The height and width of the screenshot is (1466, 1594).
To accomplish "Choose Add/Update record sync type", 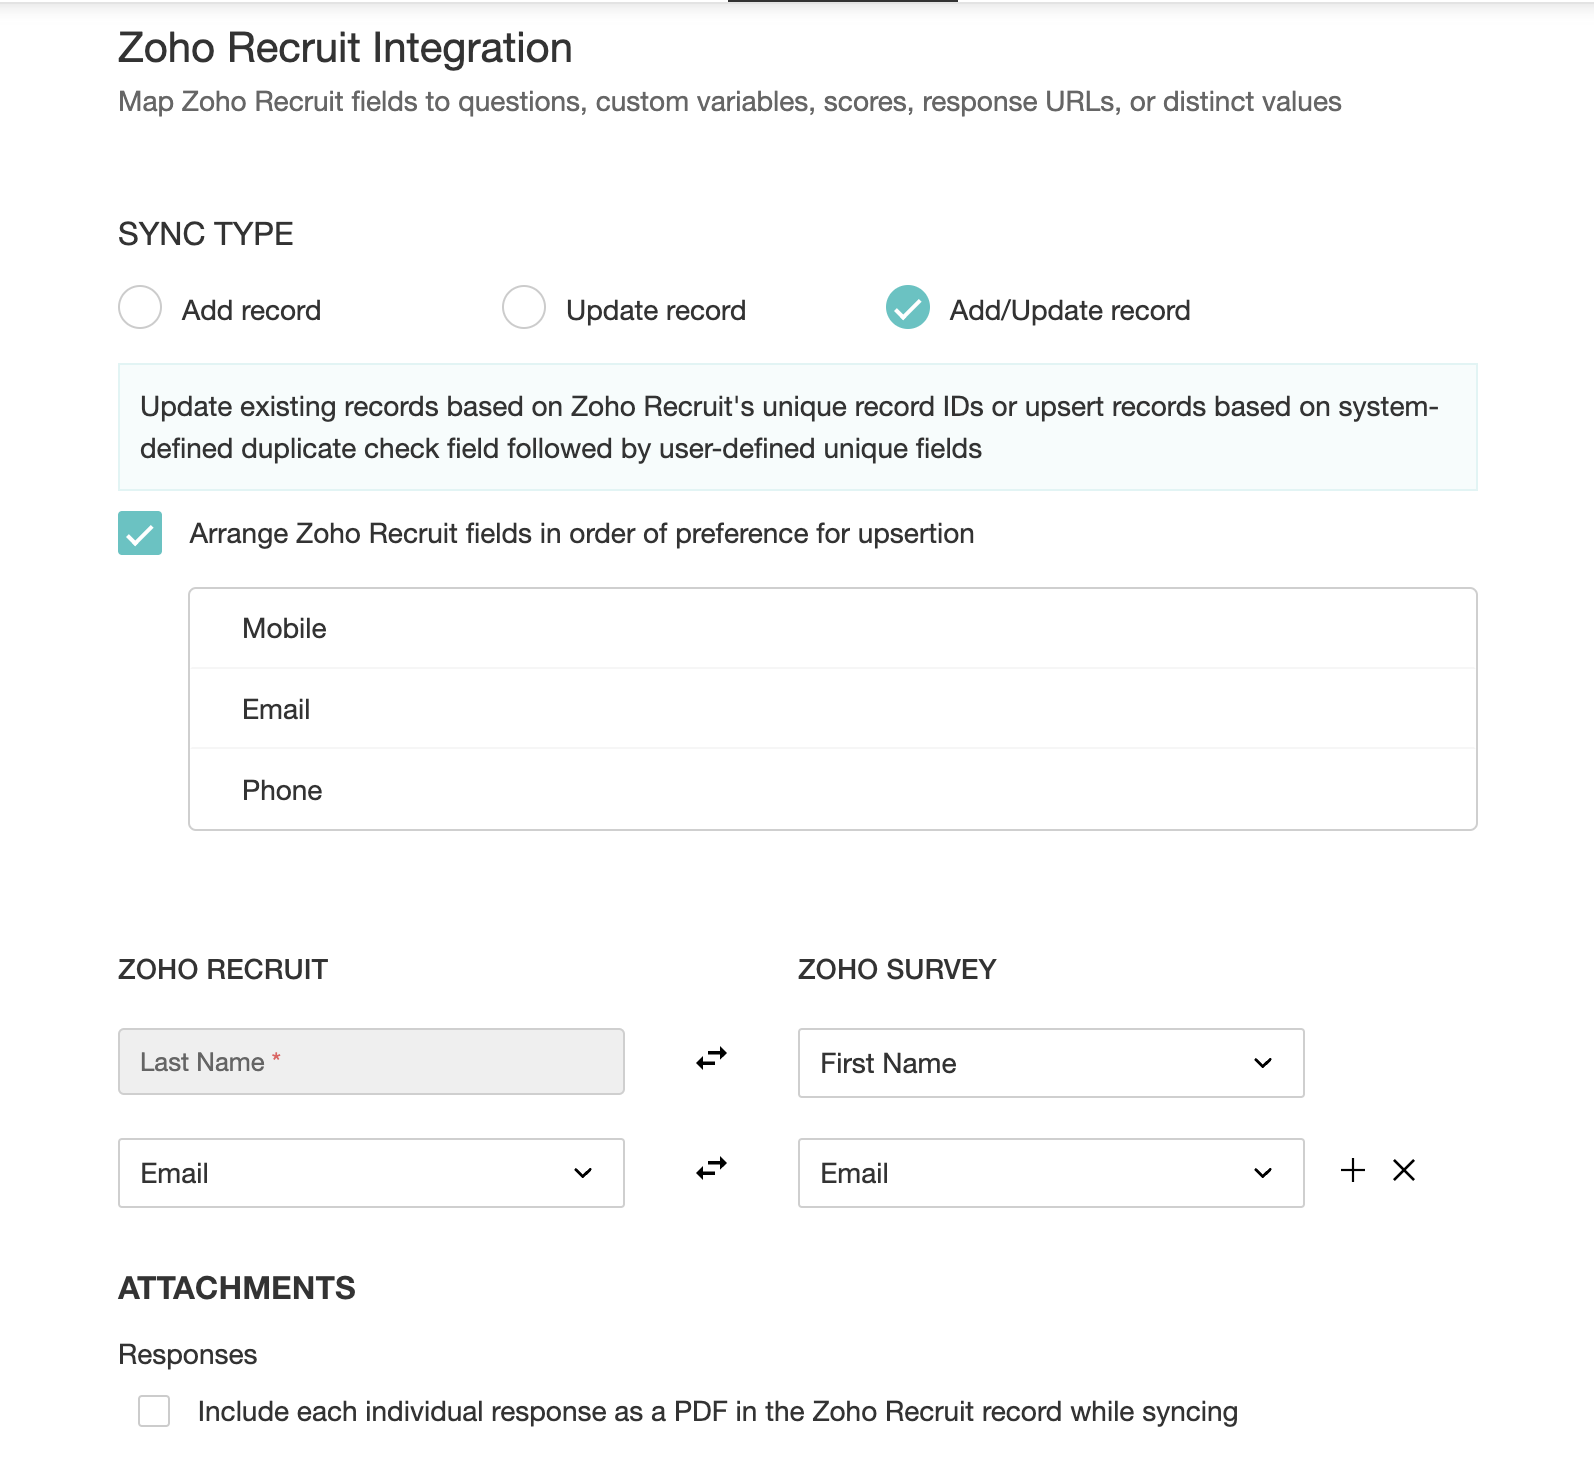I will [908, 307].
